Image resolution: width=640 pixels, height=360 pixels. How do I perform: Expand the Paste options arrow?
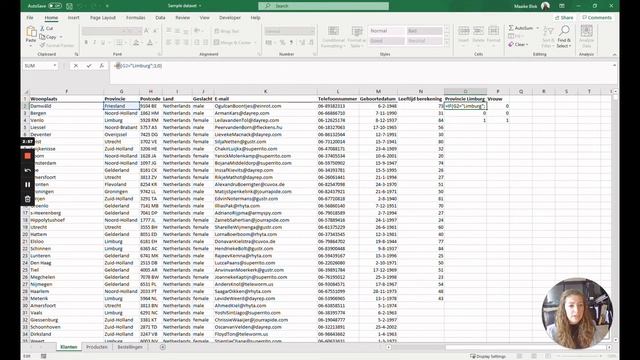click(31, 46)
